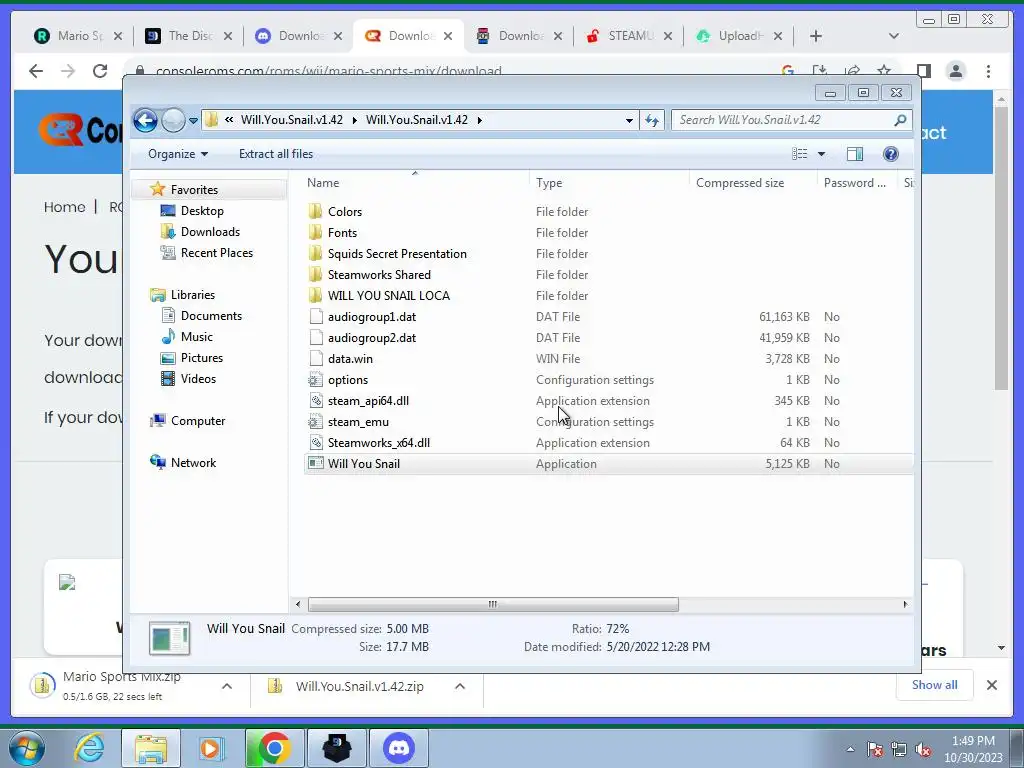Open Music library
Viewport: 1024px width, 768px height.
point(197,337)
